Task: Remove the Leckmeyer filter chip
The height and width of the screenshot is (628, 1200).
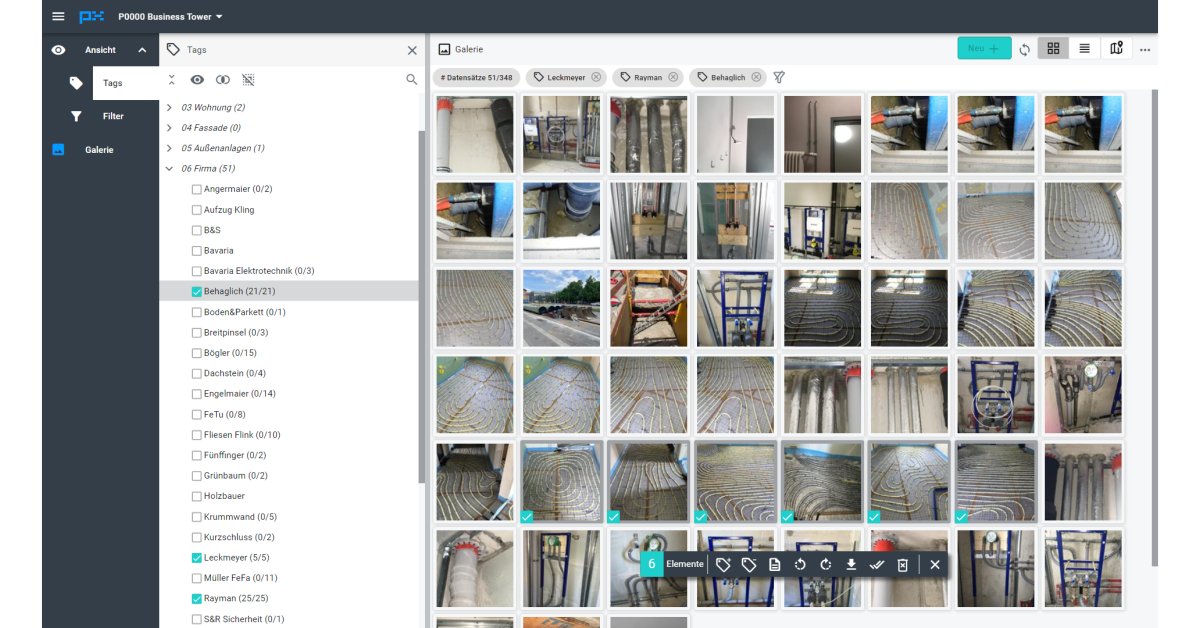Action: 597,77
